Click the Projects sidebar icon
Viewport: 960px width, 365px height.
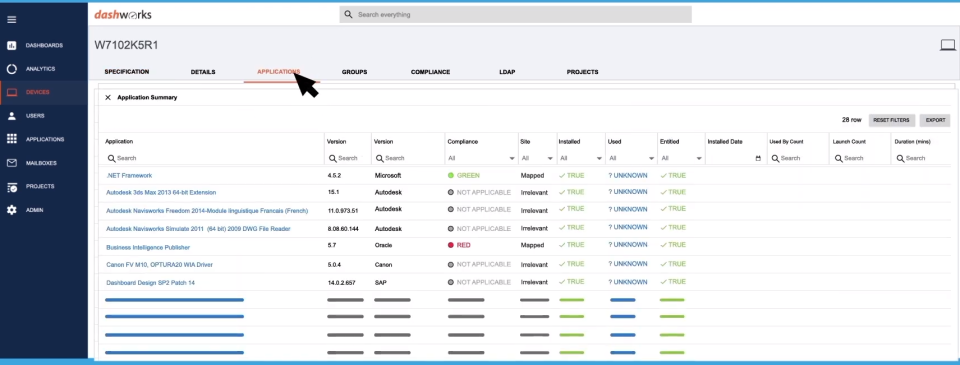(x=12, y=187)
